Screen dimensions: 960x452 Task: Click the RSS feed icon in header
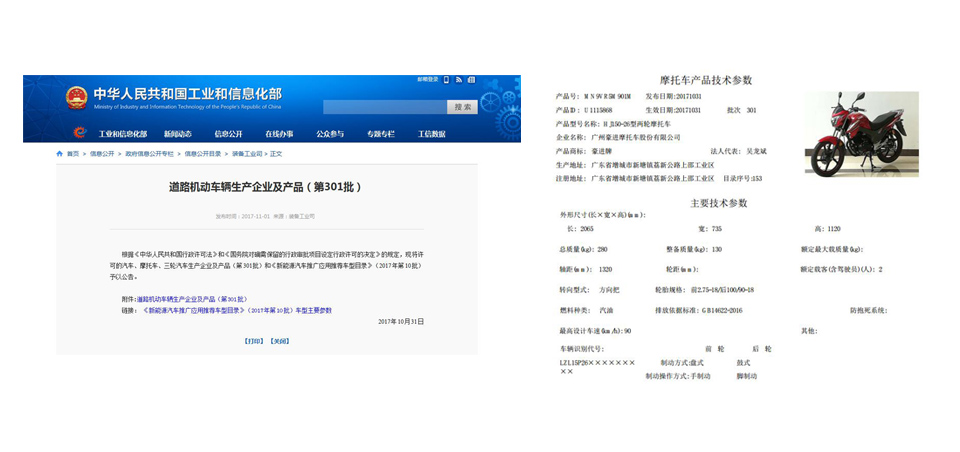458,80
